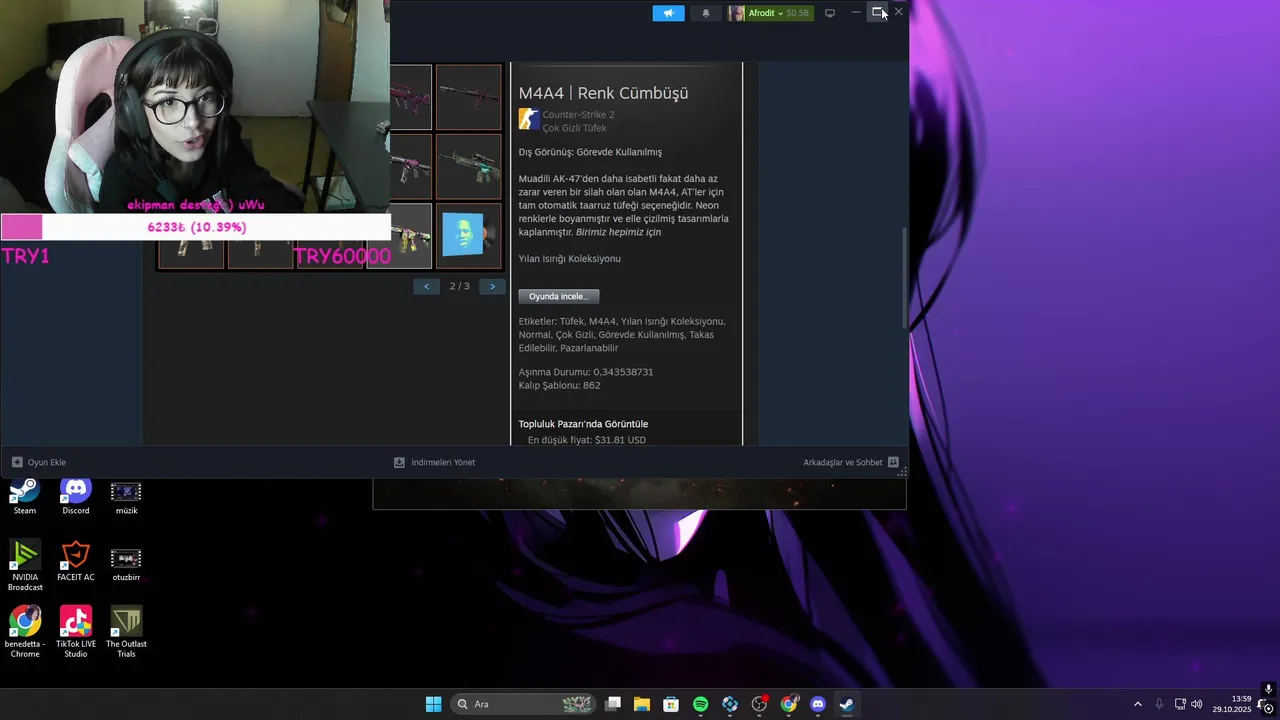Go to next inventory page arrow
This screenshot has width=1280, height=720.
(492, 286)
